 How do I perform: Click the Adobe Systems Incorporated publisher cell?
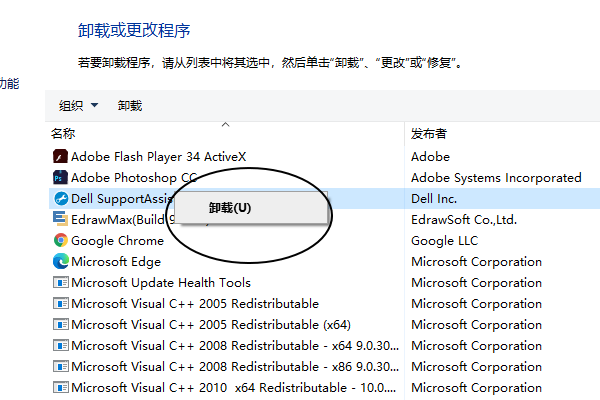point(496,178)
